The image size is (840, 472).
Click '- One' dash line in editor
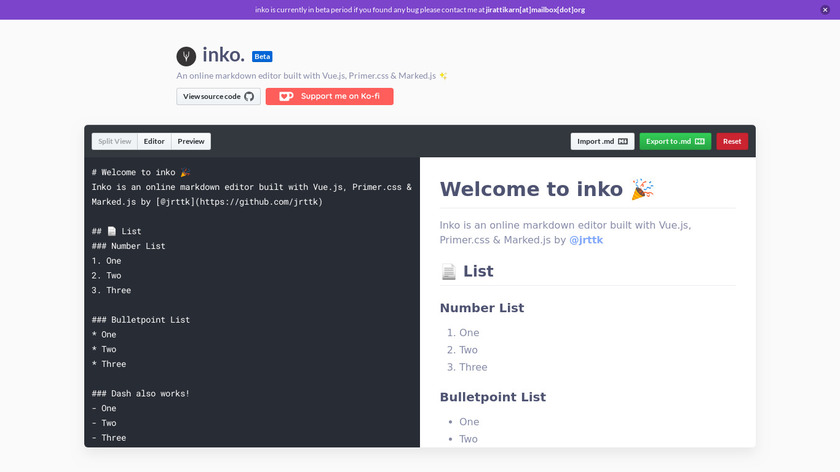click(x=104, y=408)
